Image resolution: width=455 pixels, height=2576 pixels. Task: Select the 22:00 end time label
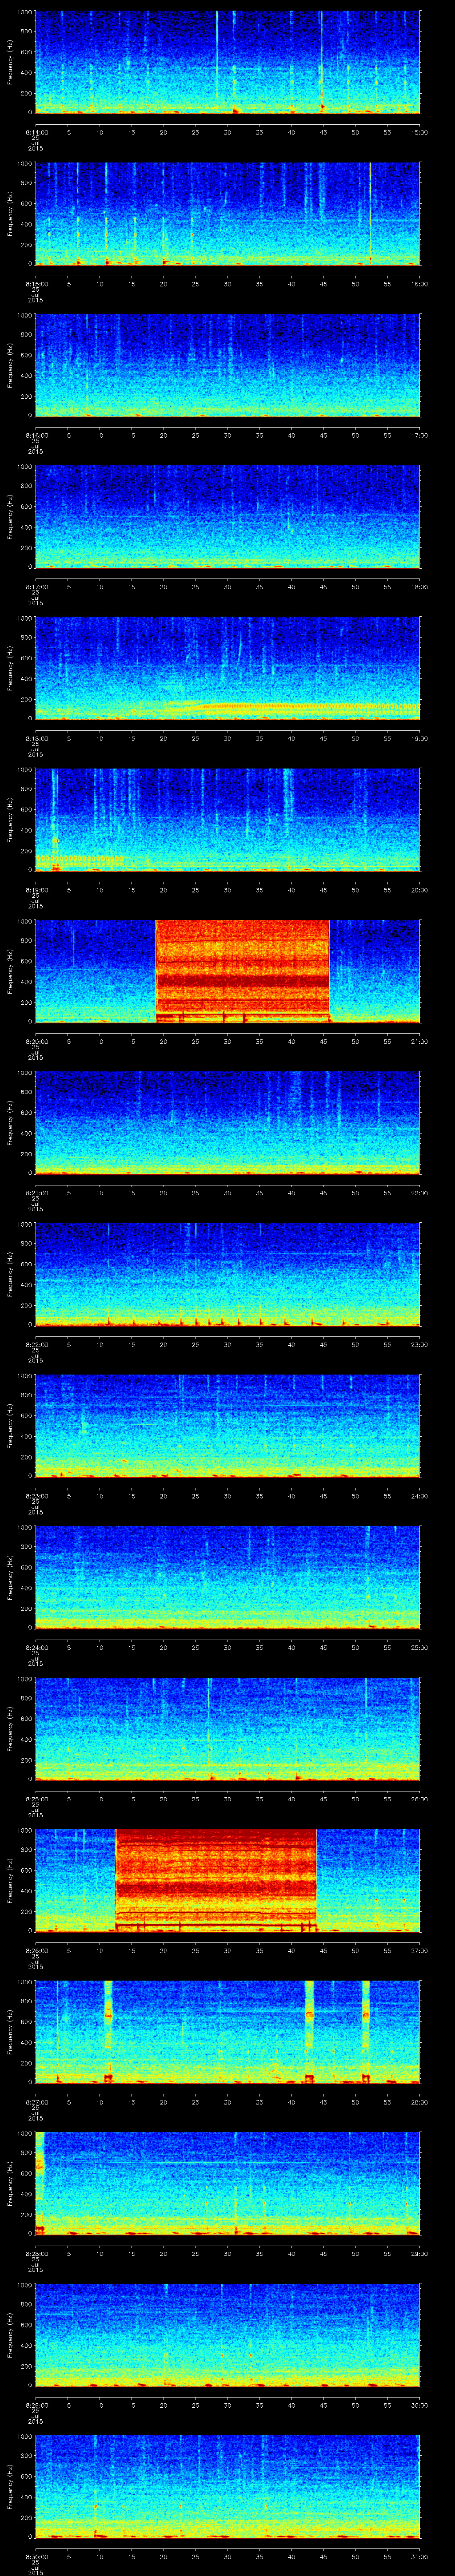420,1193
